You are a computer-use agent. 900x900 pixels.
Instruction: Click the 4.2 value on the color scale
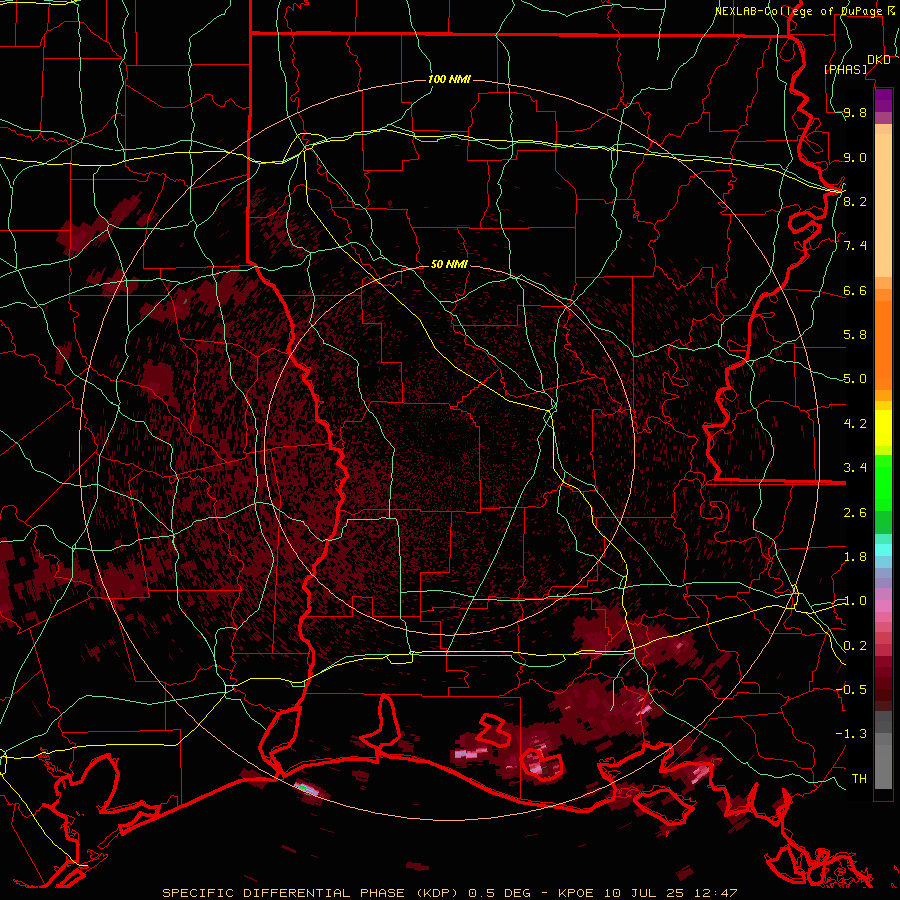[855, 424]
